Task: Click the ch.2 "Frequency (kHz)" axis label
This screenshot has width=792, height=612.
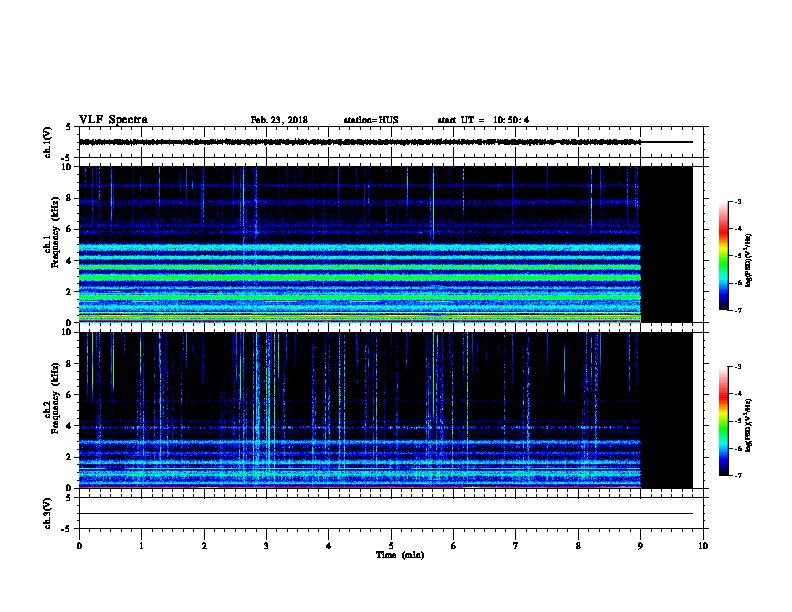Action: [55, 398]
